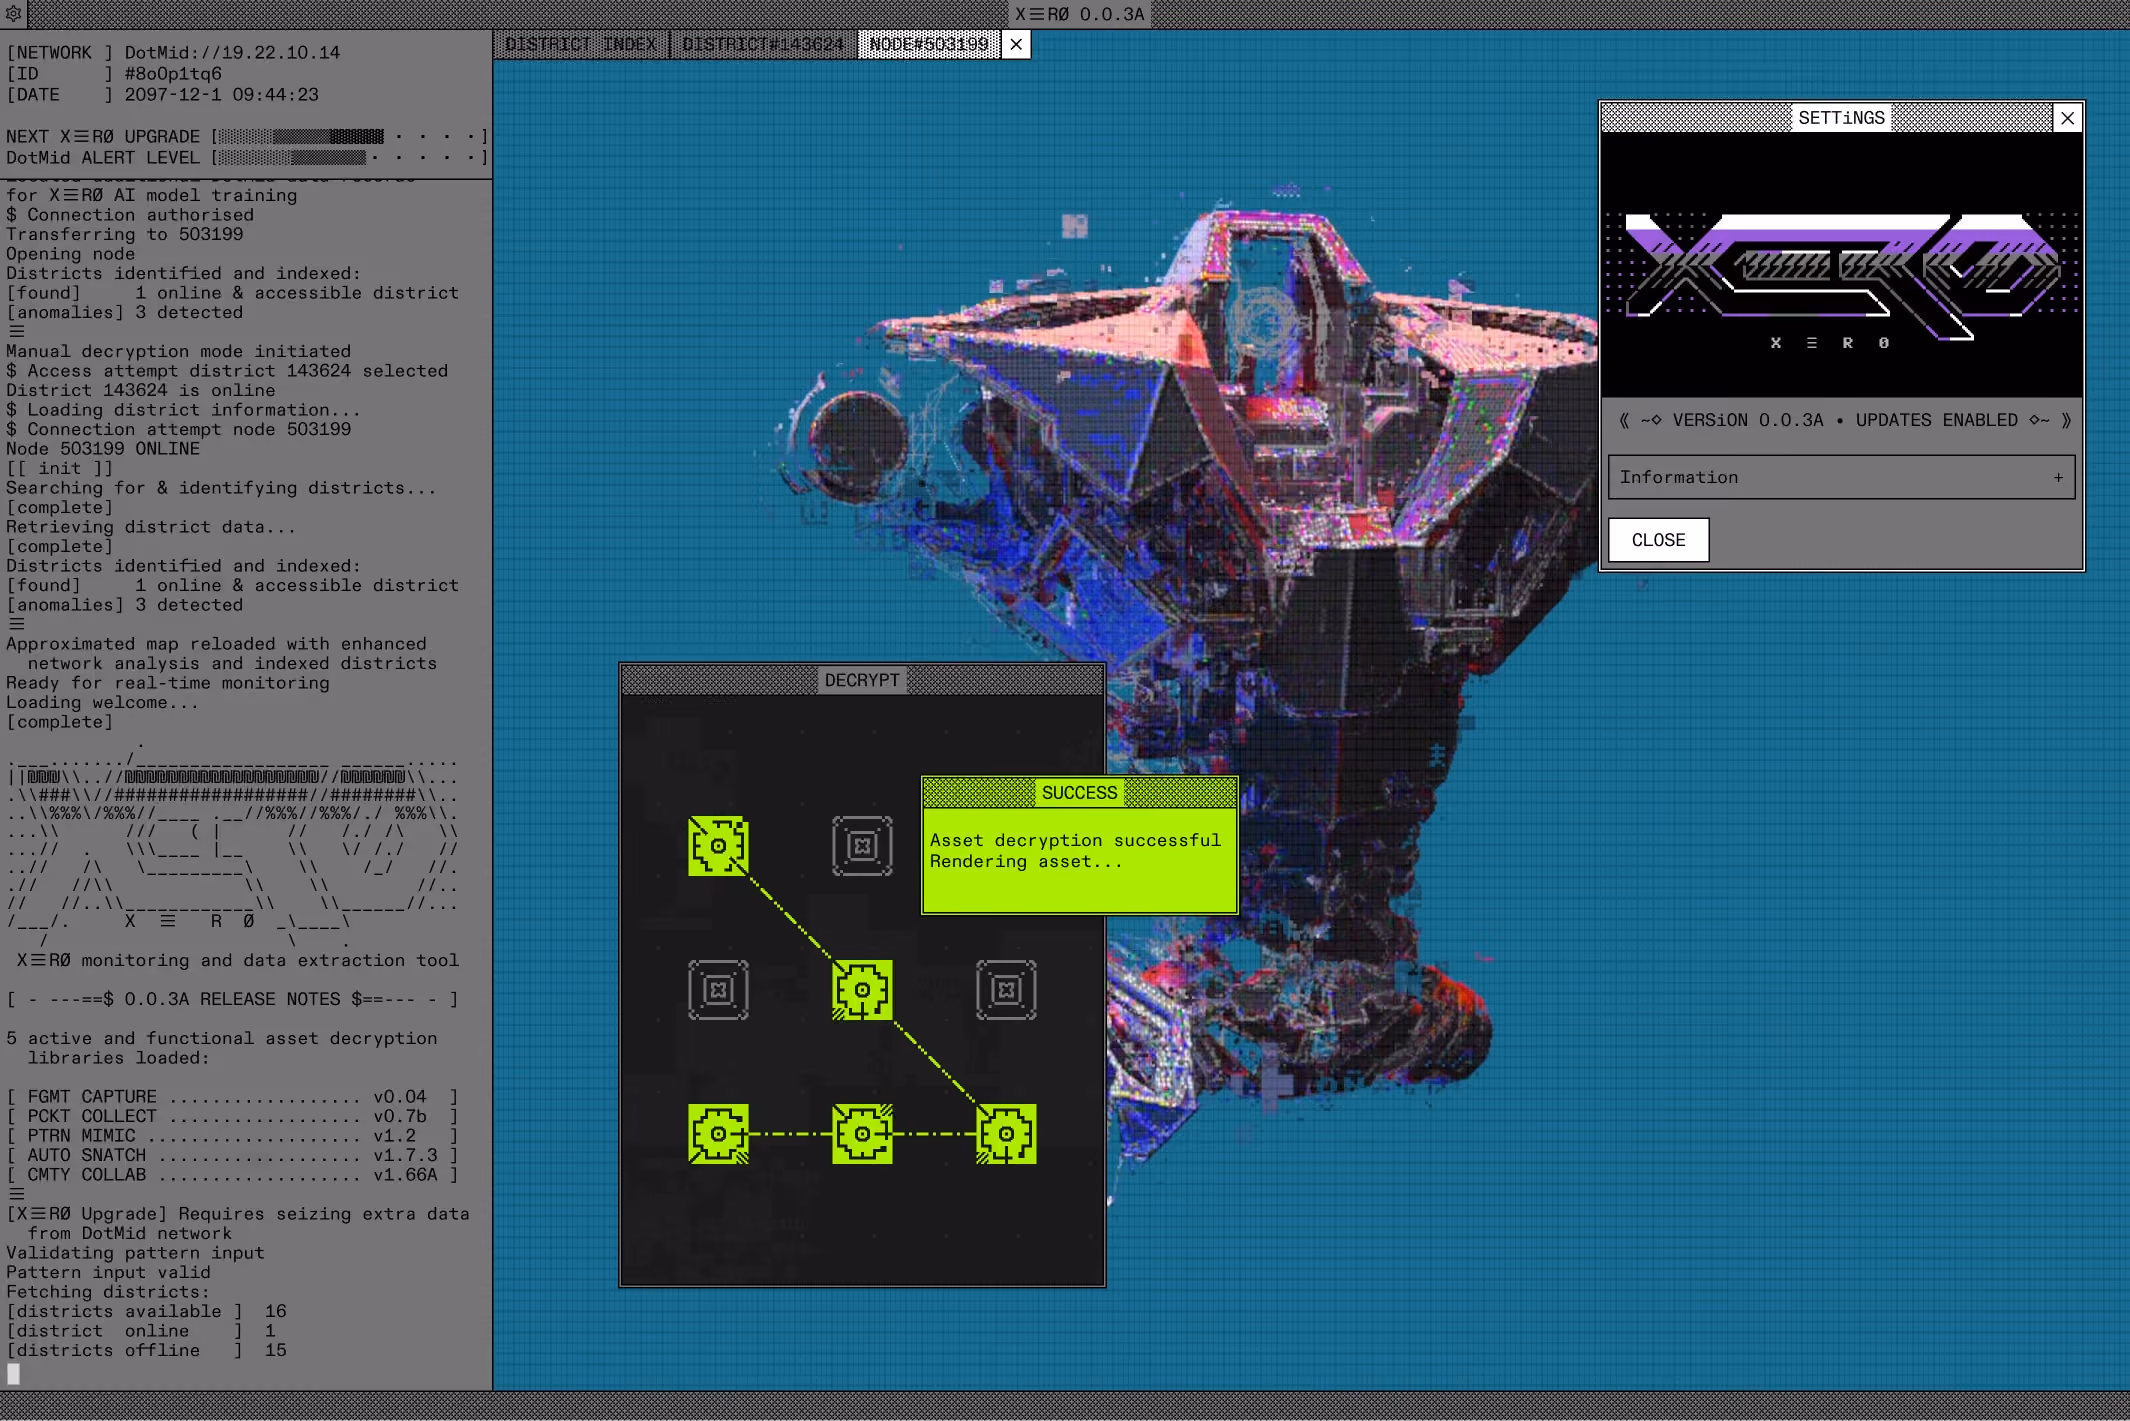Click the "AUTO SNATCH v1.7.3" library row

point(232,1156)
